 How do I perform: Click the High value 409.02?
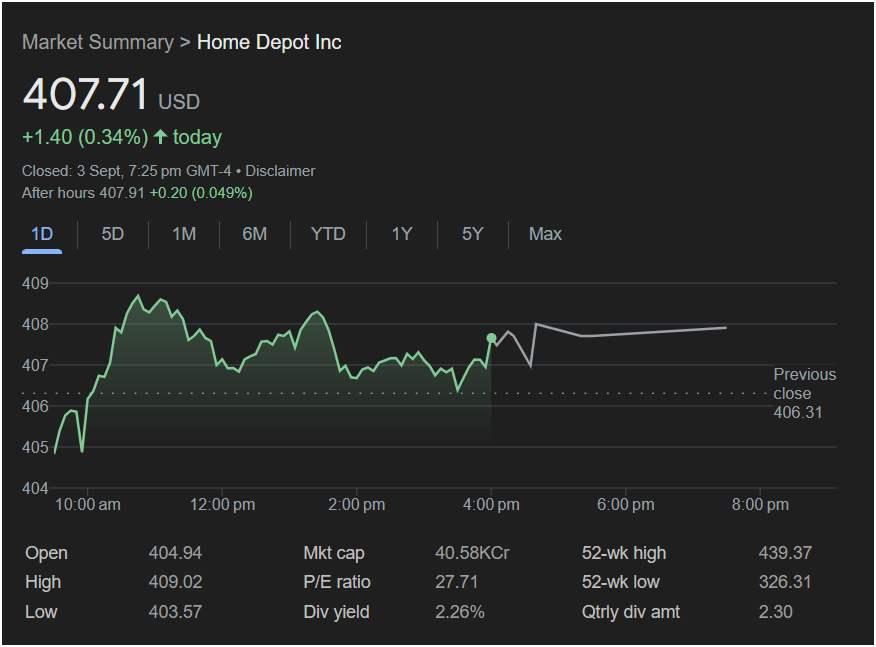tap(175, 582)
